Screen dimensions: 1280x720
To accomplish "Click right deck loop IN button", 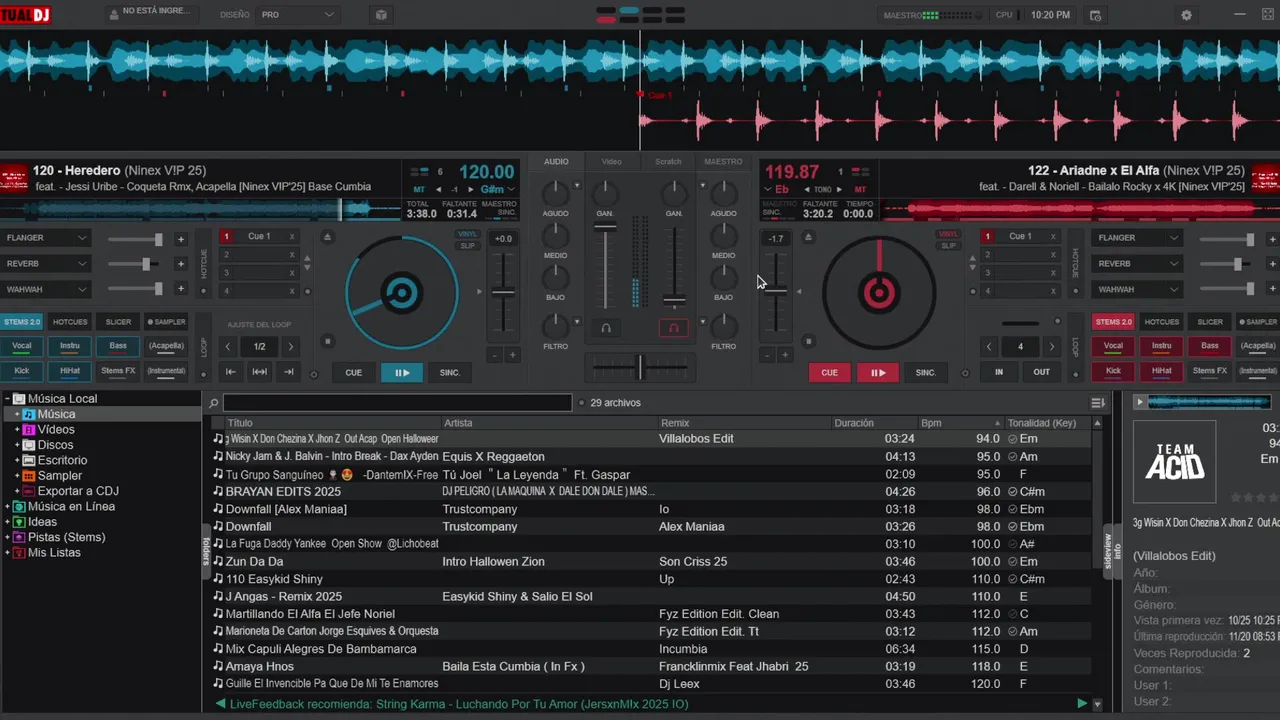I will point(999,372).
